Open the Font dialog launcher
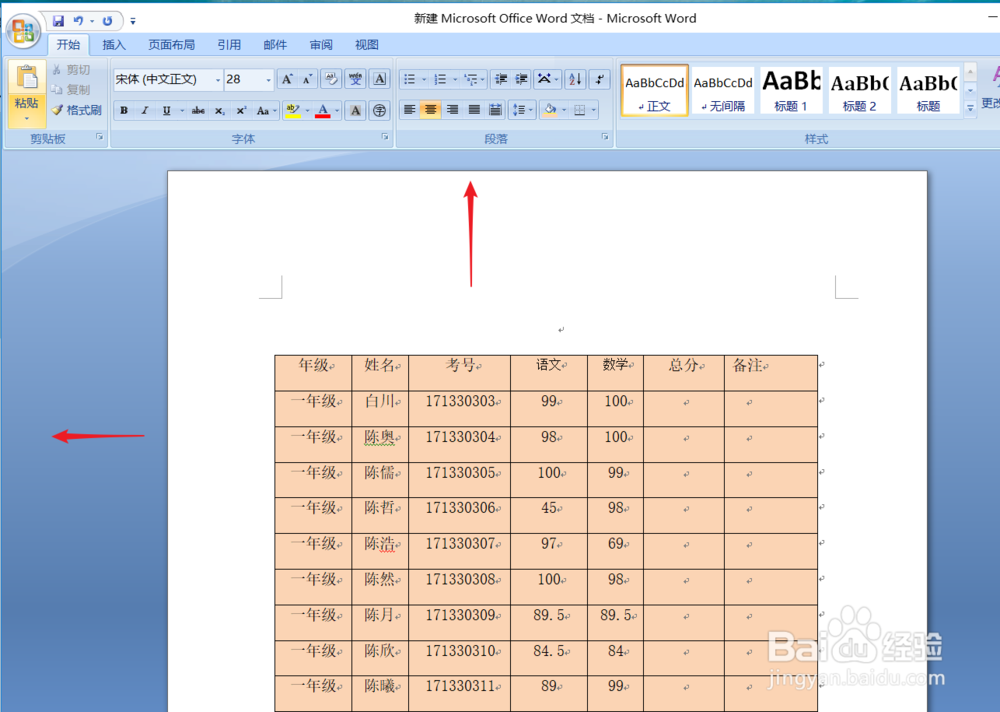 point(385,137)
